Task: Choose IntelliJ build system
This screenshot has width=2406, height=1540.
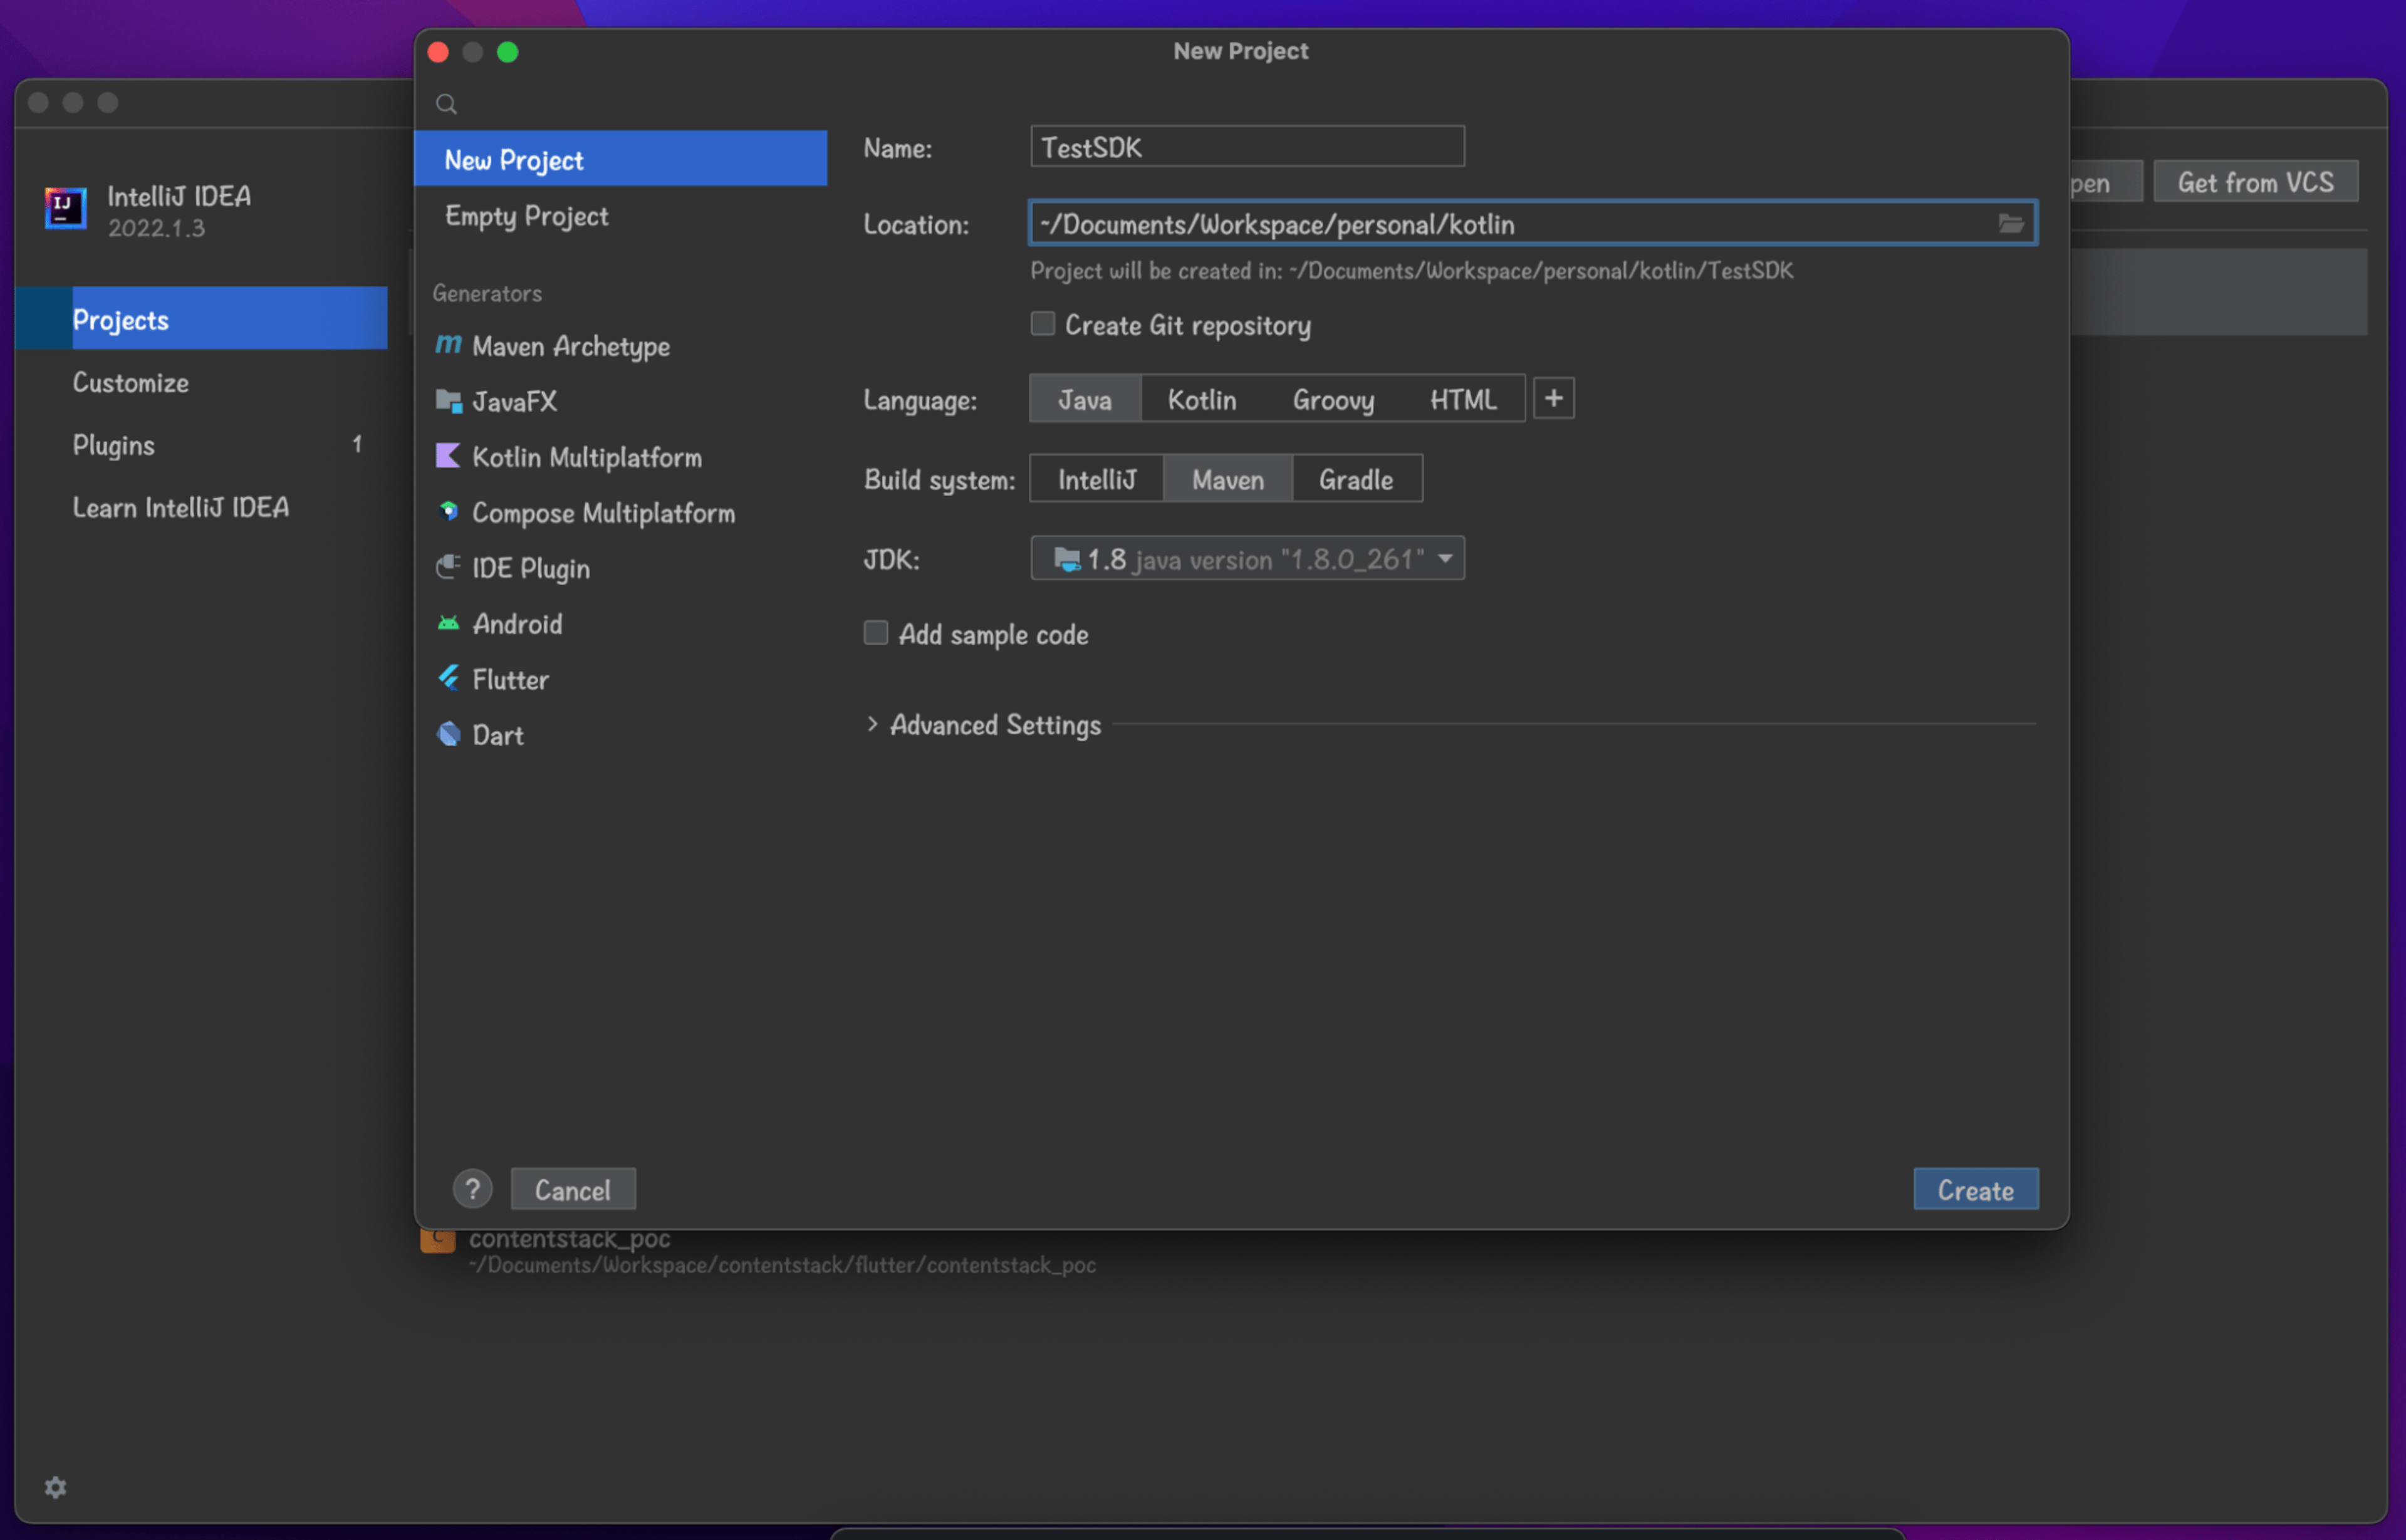Action: pyautogui.click(x=1097, y=479)
